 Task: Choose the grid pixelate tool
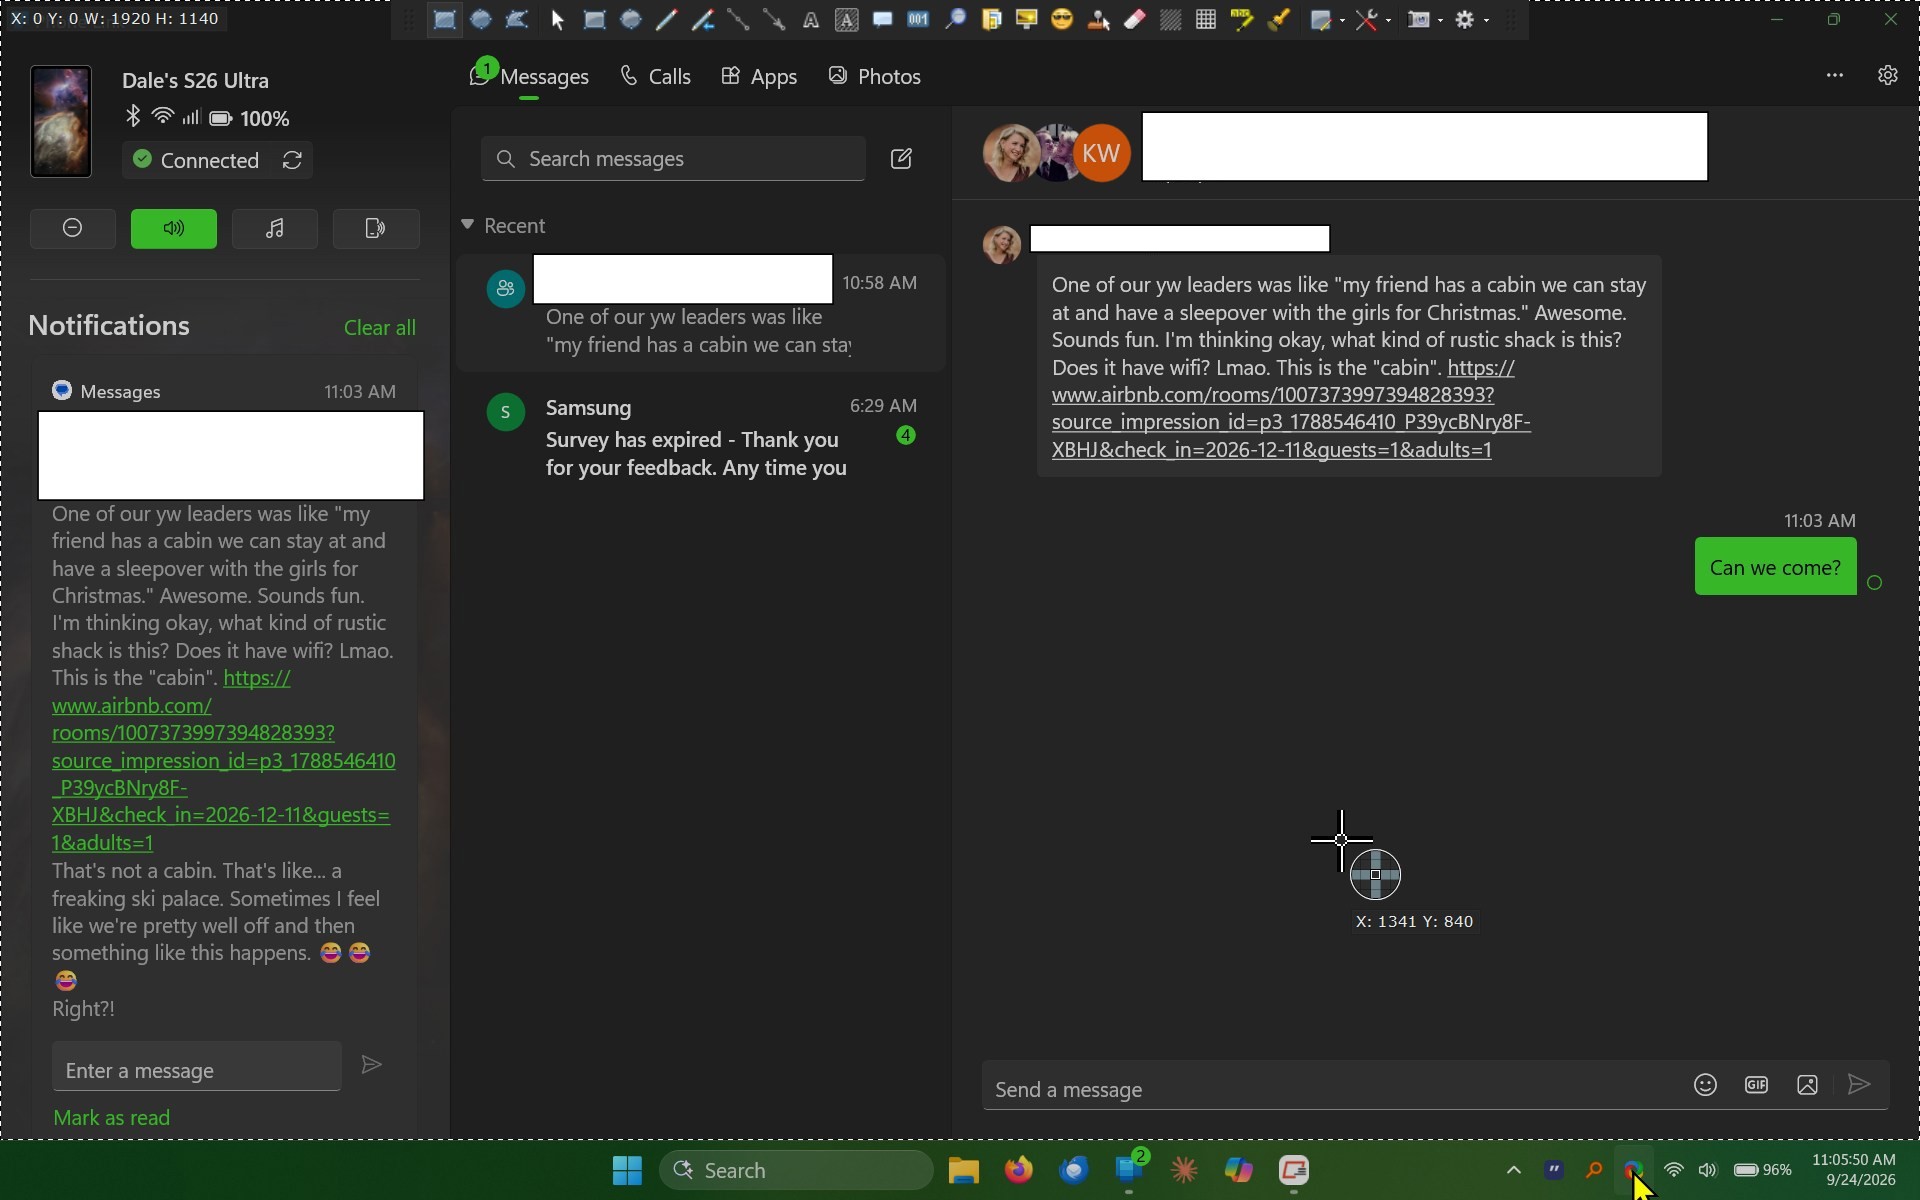1206,19
